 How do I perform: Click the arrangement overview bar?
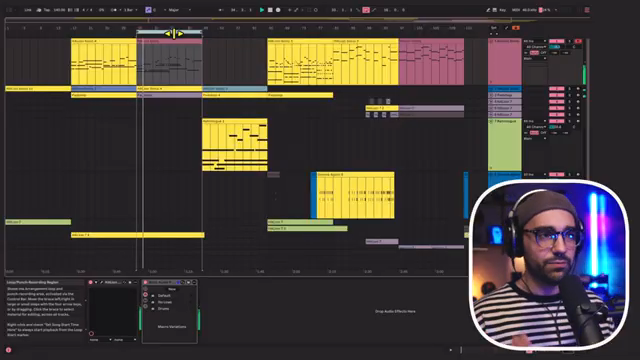(297, 19)
